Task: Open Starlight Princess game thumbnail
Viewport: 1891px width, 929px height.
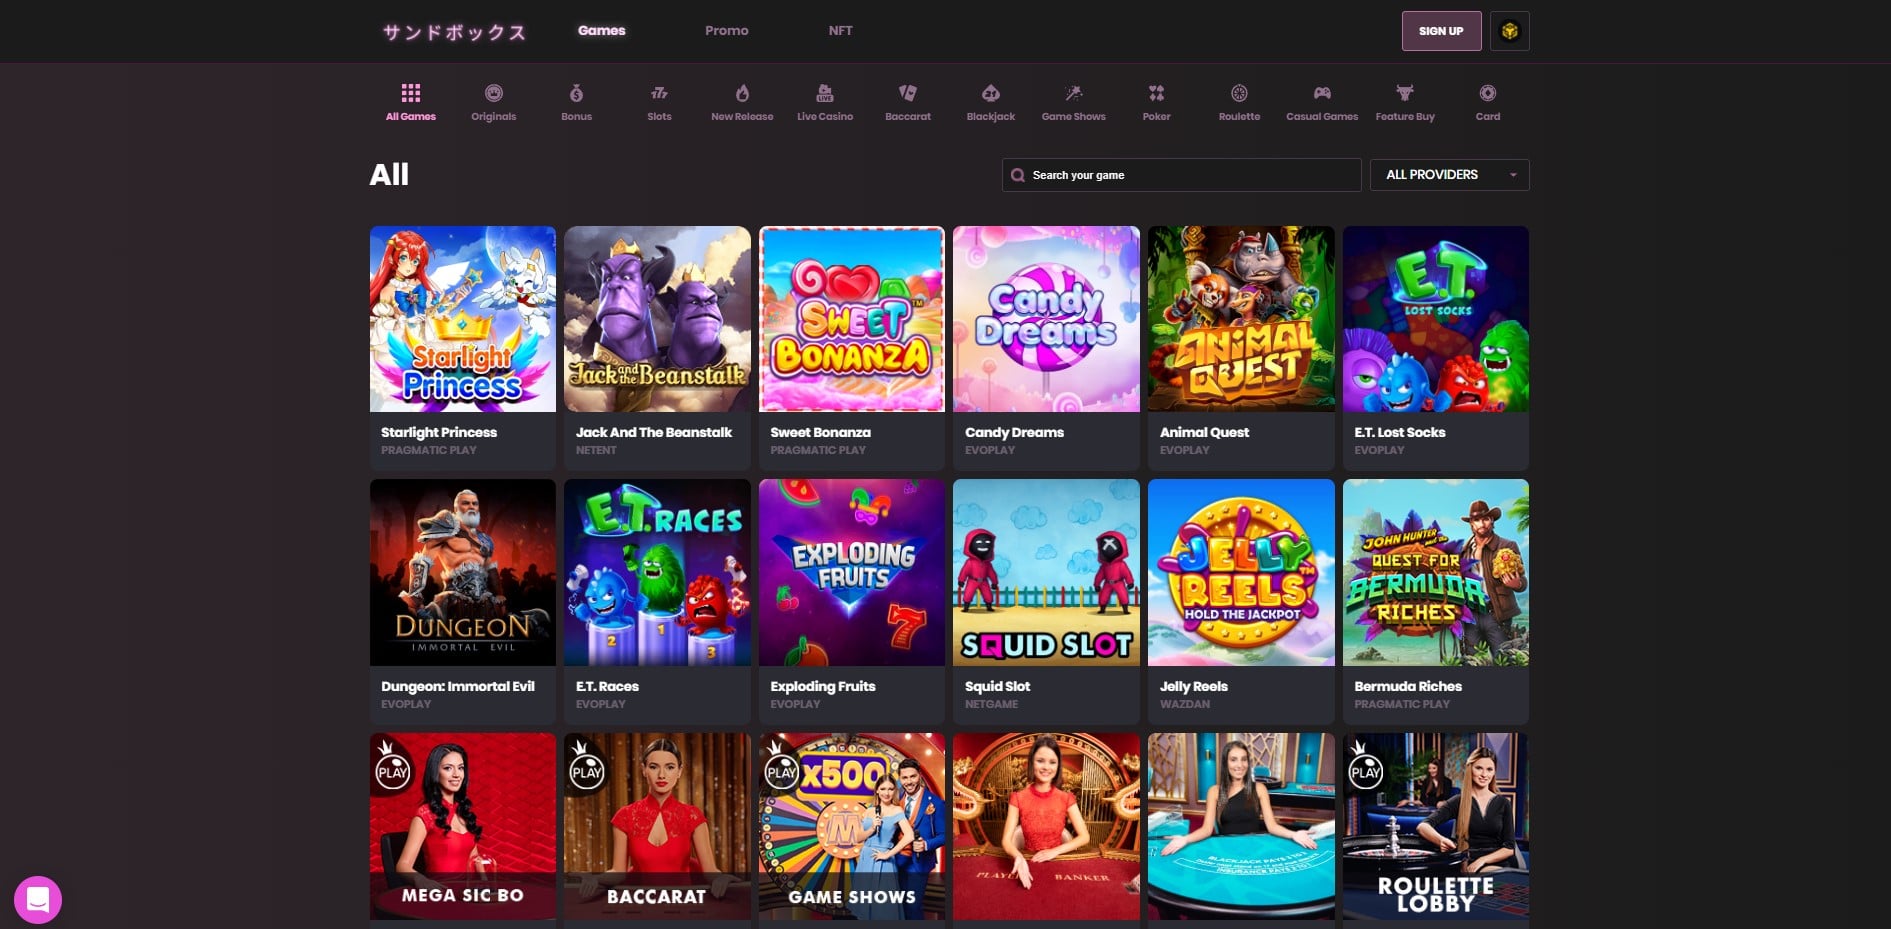Action: pyautogui.click(x=463, y=319)
